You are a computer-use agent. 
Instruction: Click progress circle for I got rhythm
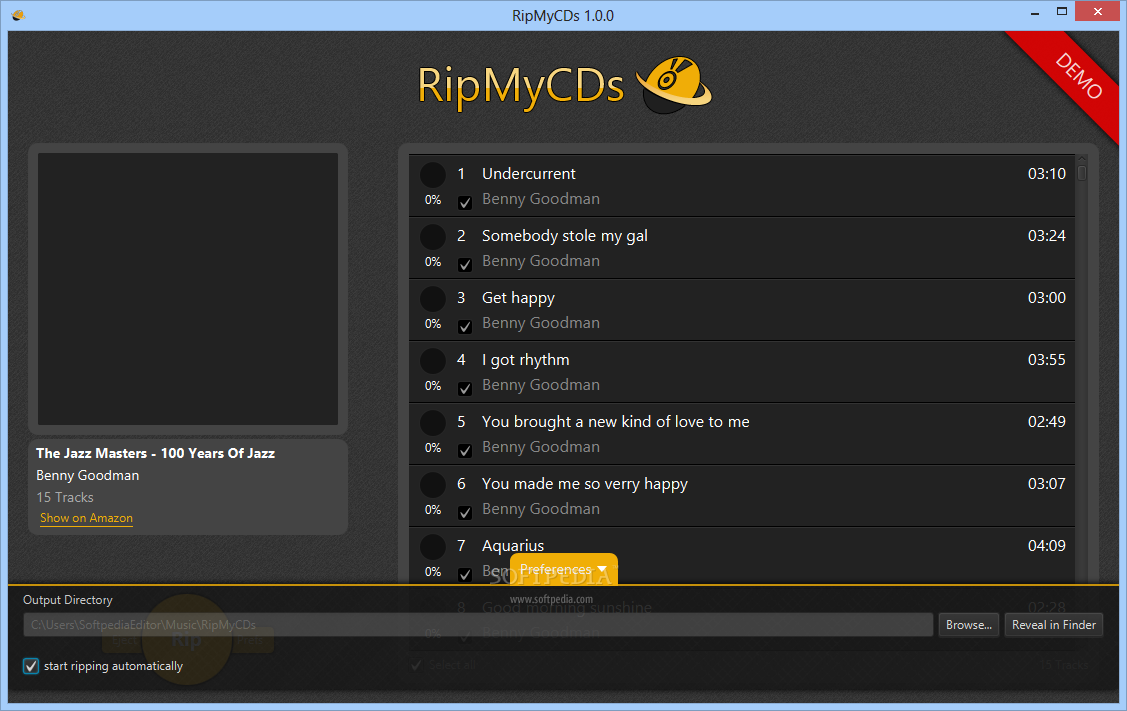pos(433,360)
